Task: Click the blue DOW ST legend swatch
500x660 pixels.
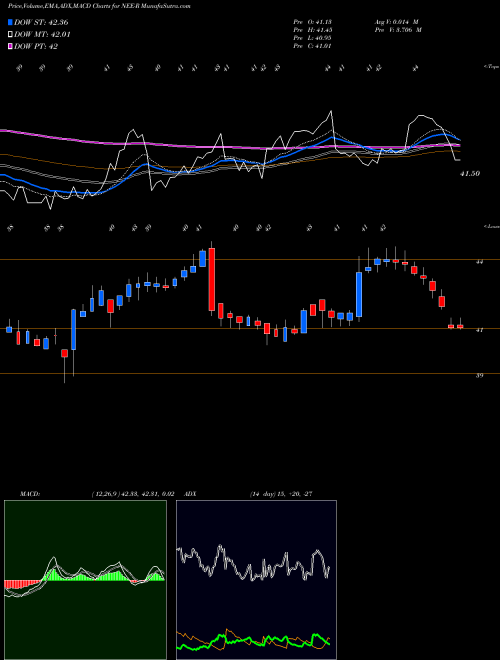Action: click(11, 22)
